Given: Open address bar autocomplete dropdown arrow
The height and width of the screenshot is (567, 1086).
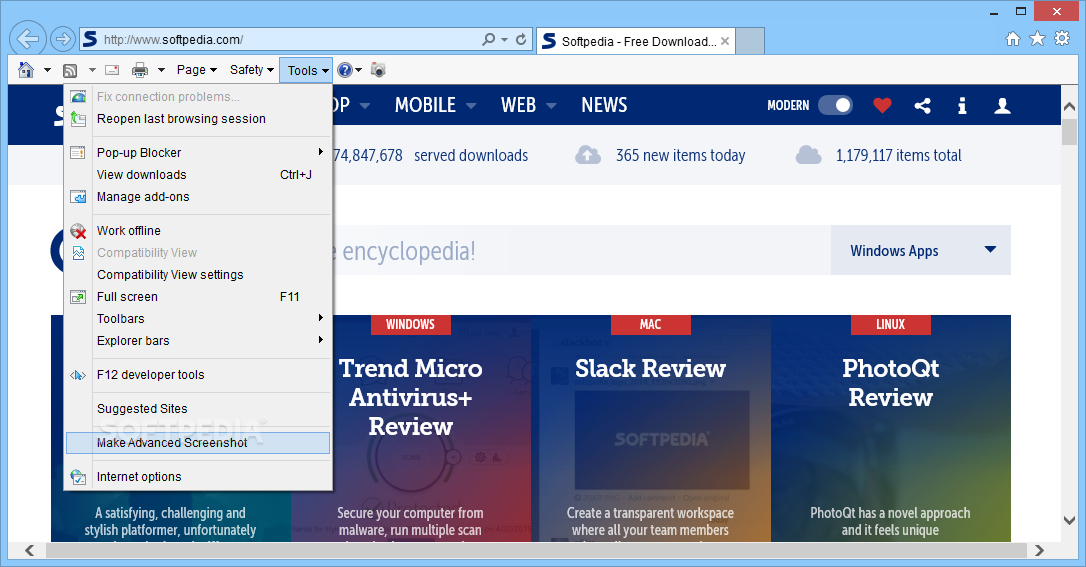Looking at the screenshot, I should pos(504,39).
